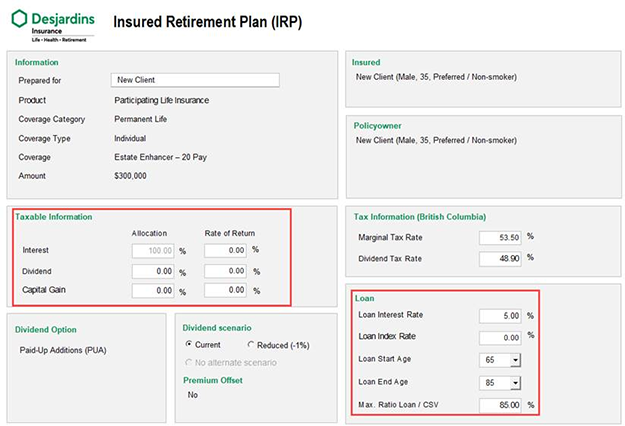The width and height of the screenshot is (625, 426).
Task: Click the Insured Retirement Plan (IRP) title
Action: [x=208, y=22]
